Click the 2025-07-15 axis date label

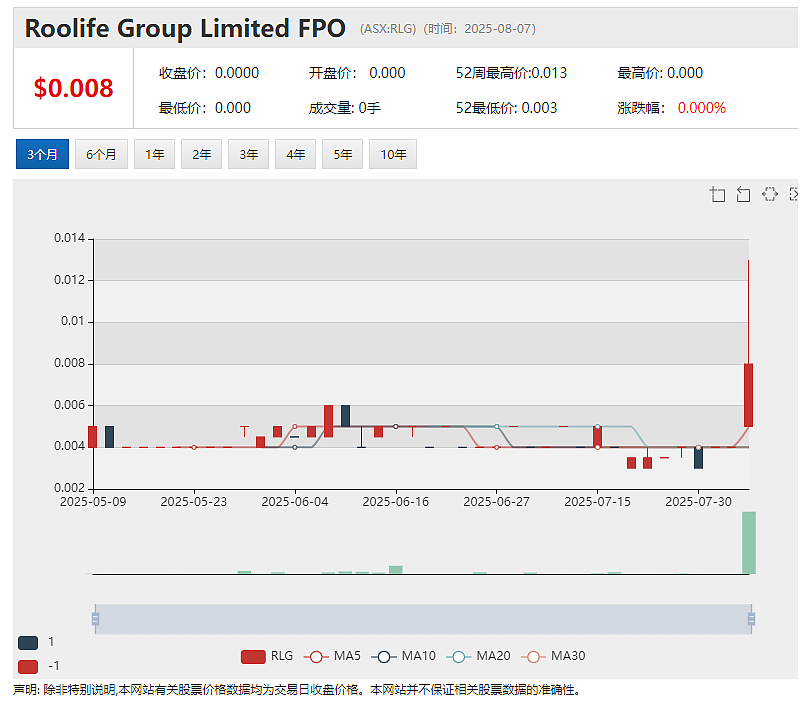click(x=598, y=502)
